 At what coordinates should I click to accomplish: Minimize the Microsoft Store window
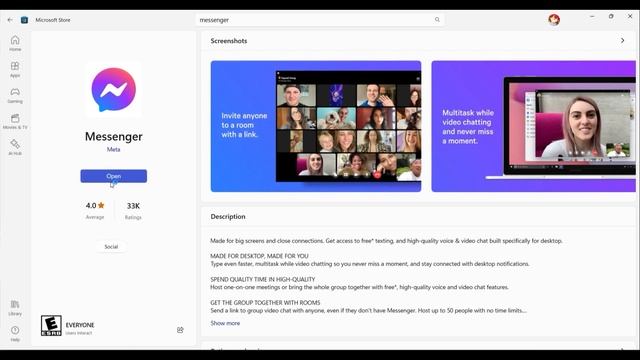click(592, 16)
